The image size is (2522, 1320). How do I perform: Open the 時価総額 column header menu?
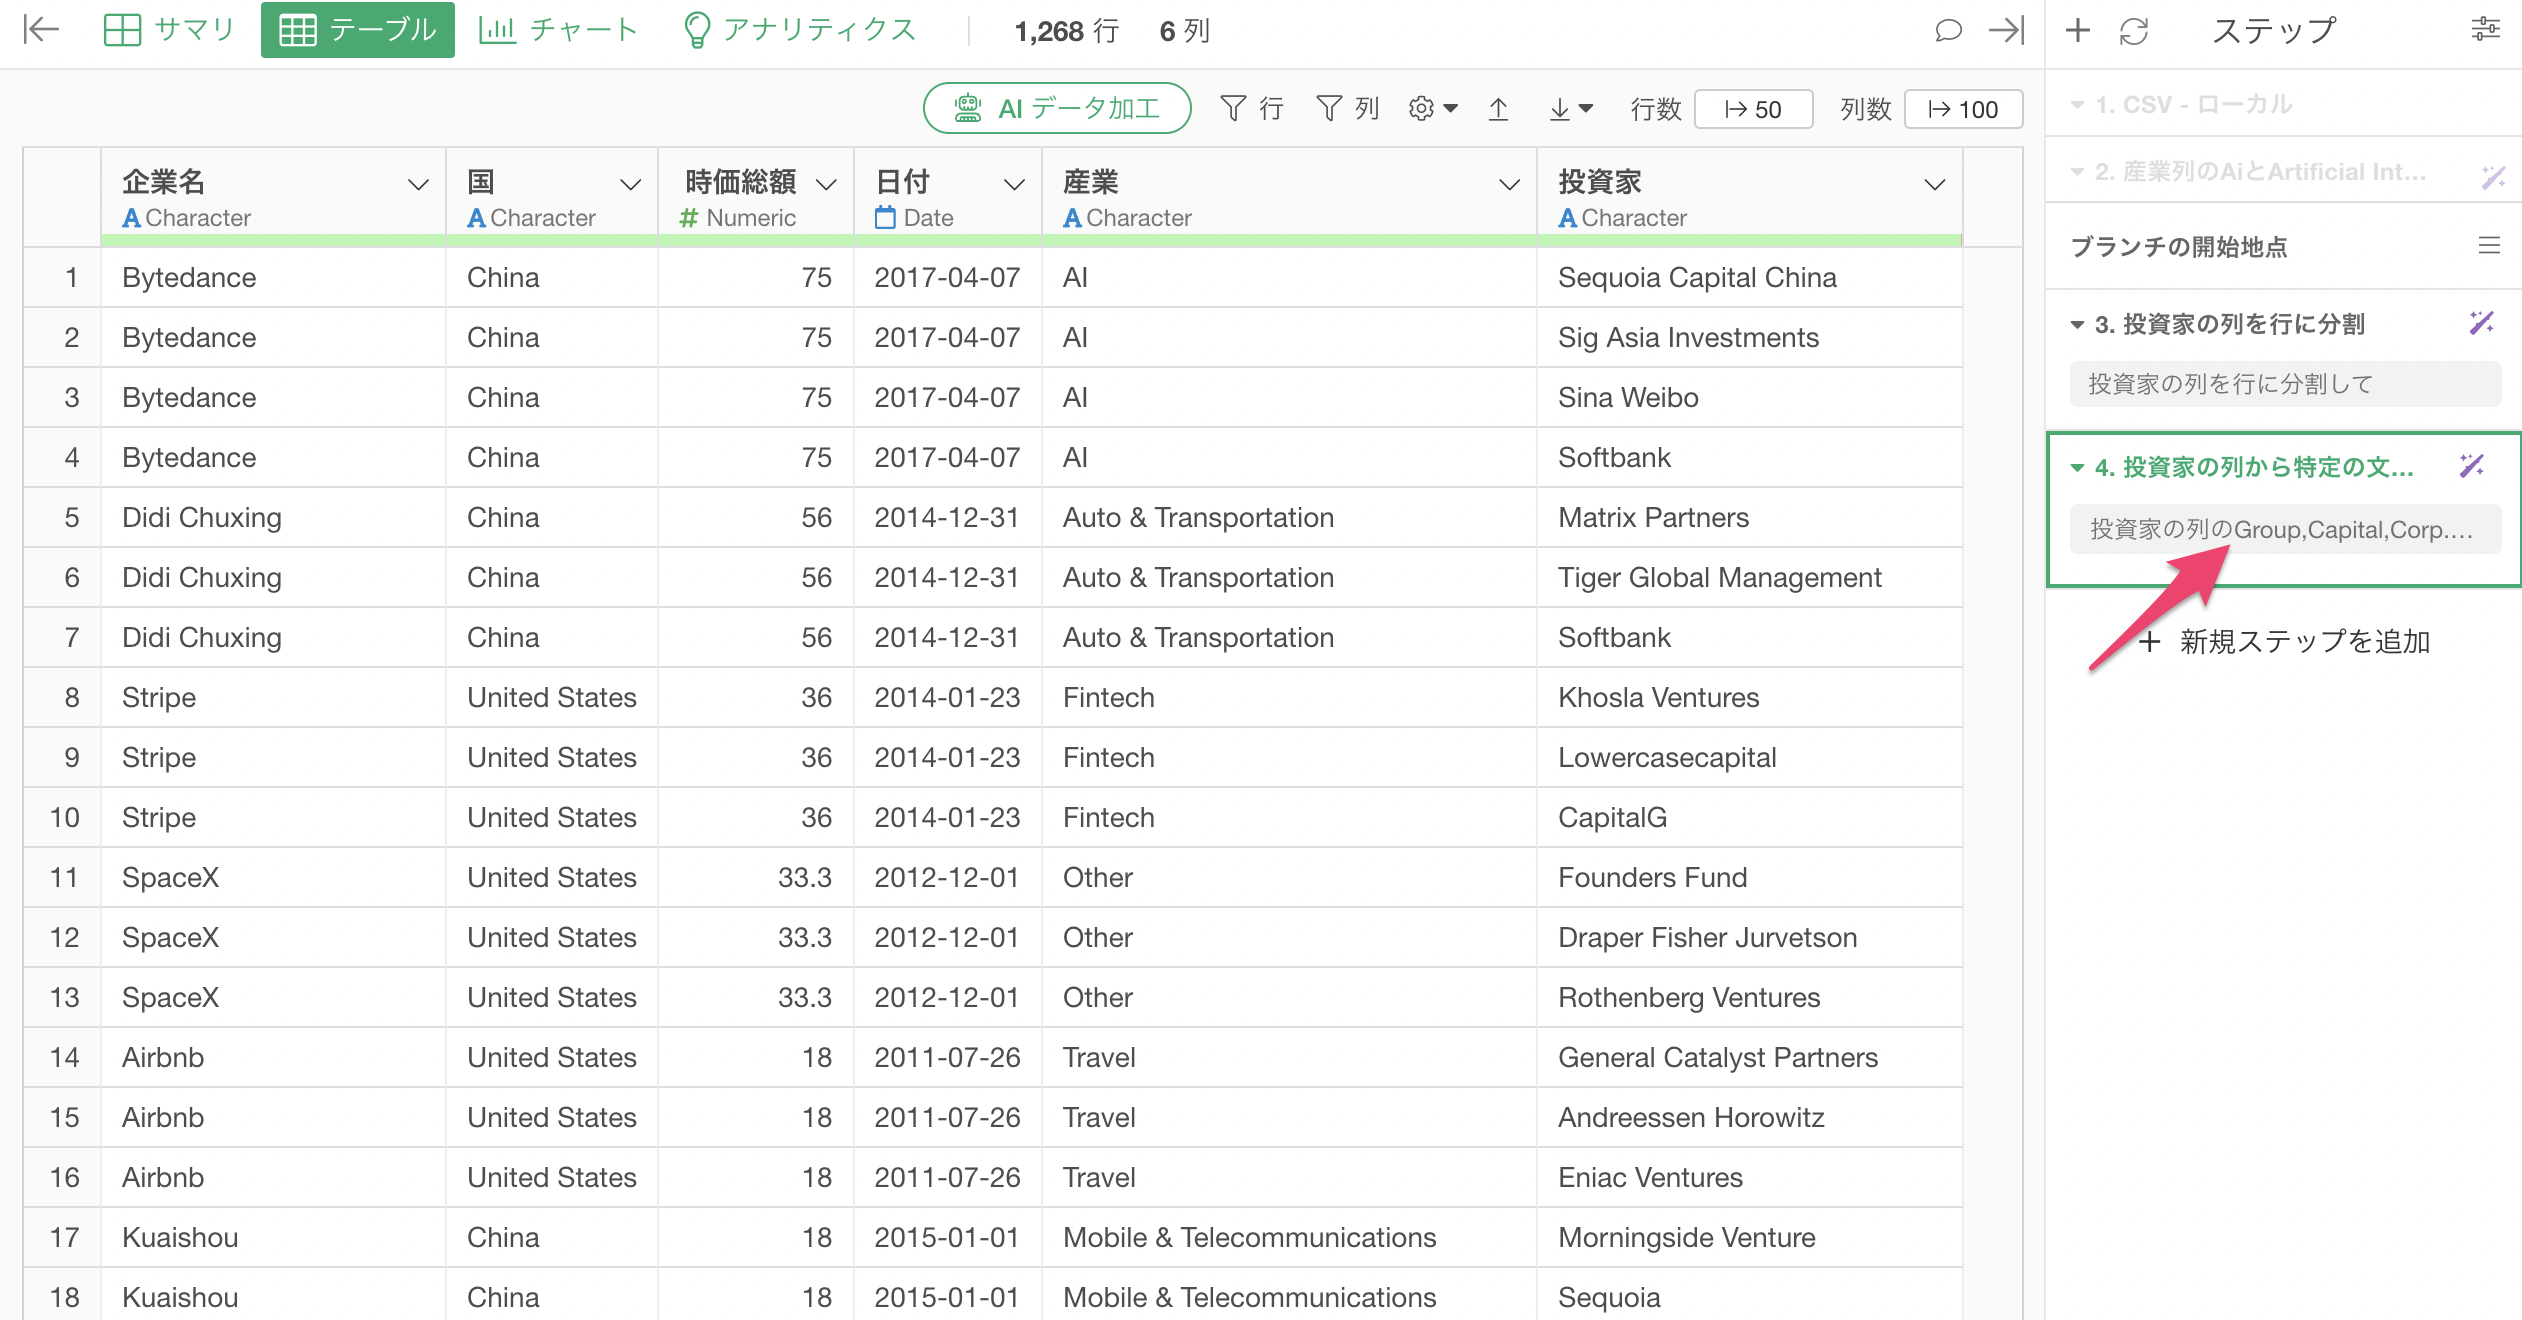coord(826,185)
